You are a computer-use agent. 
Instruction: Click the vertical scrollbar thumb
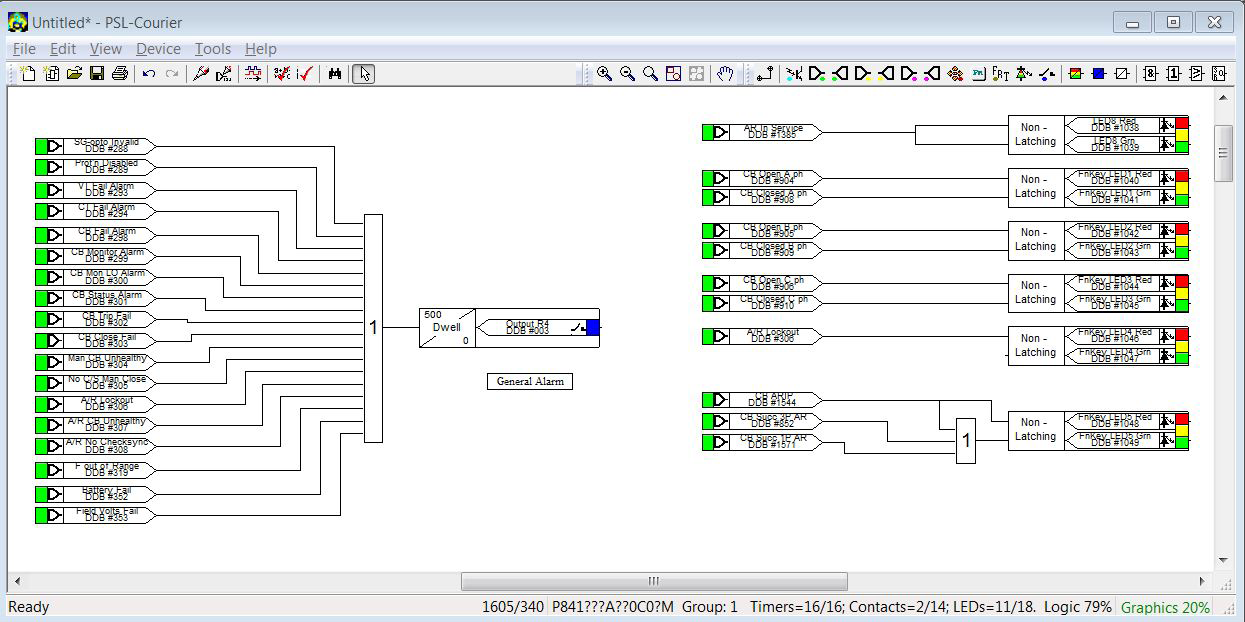1223,152
